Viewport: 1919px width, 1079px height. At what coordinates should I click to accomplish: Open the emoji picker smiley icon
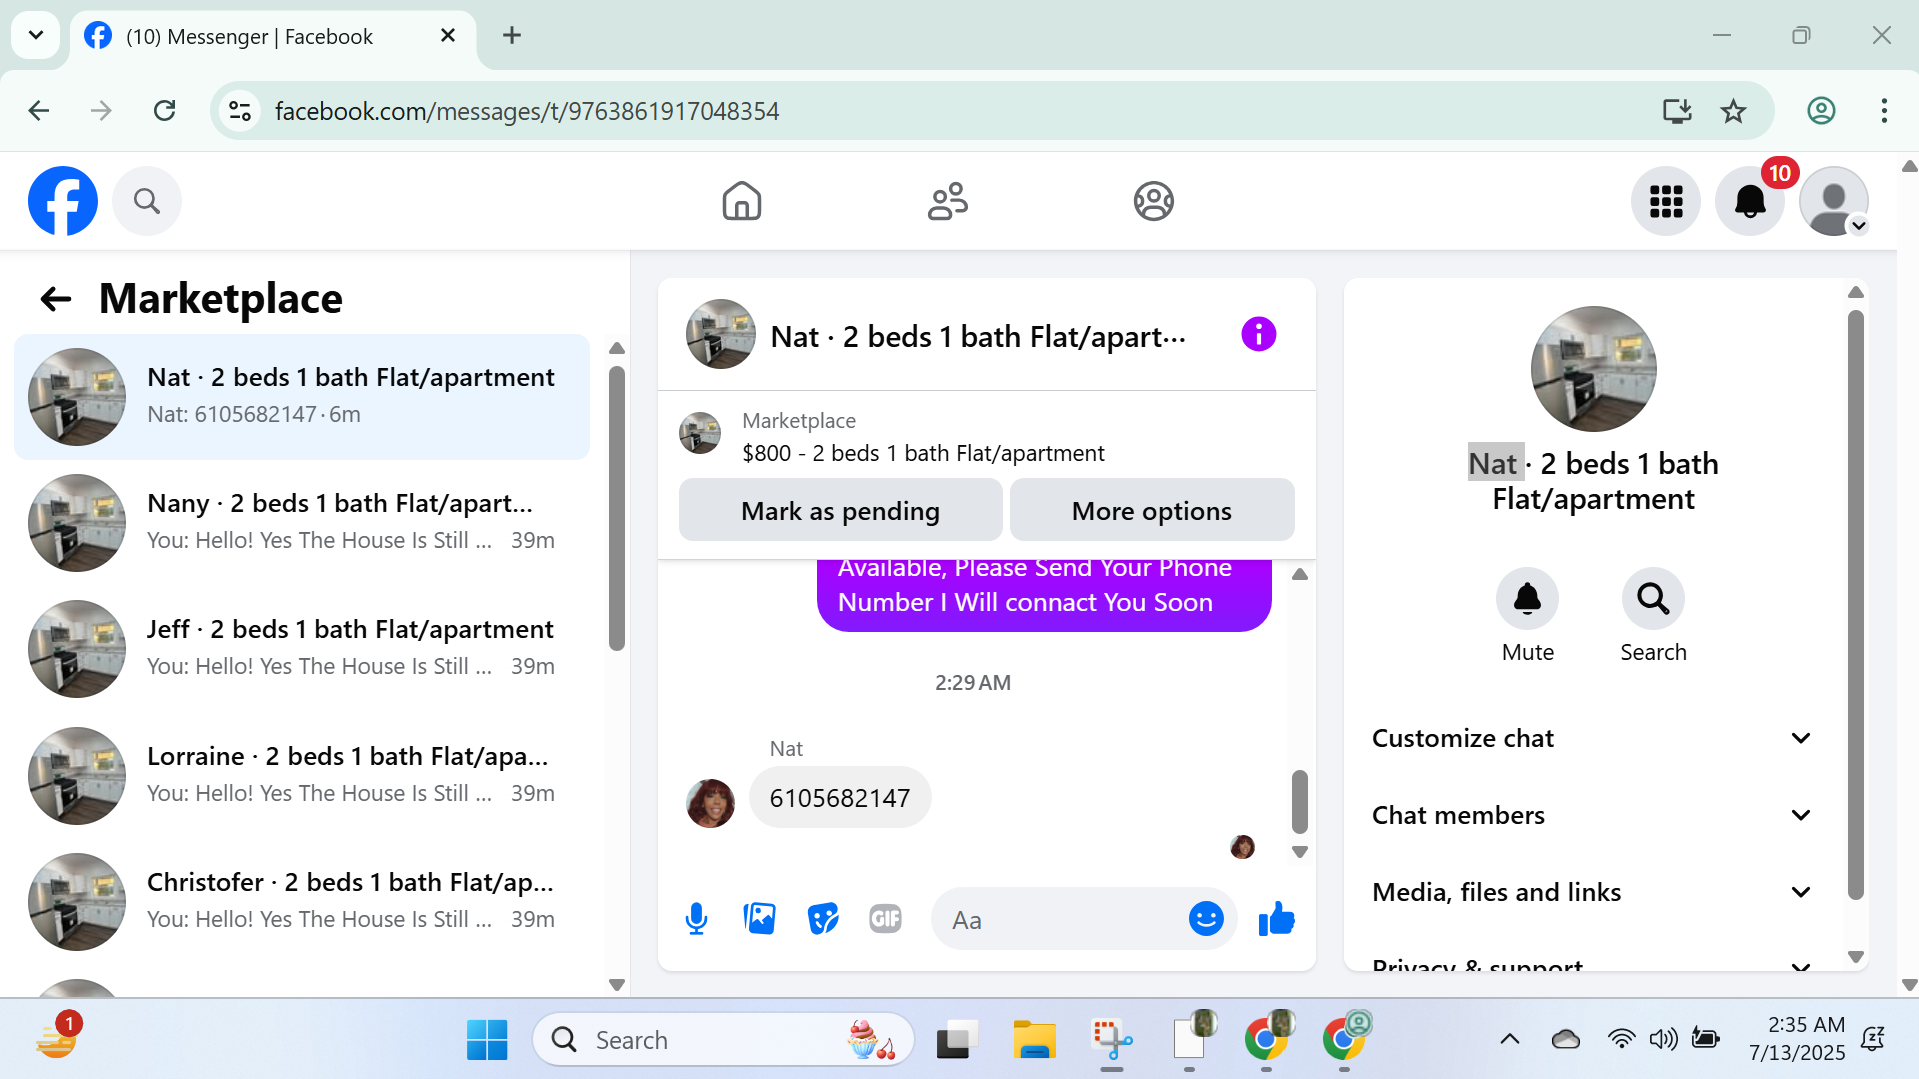1206,918
